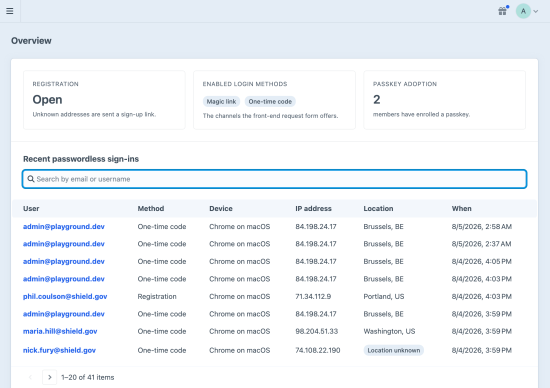Click the Overview page heading
The height and width of the screenshot is (388, 550).
[x=31, y=41]
